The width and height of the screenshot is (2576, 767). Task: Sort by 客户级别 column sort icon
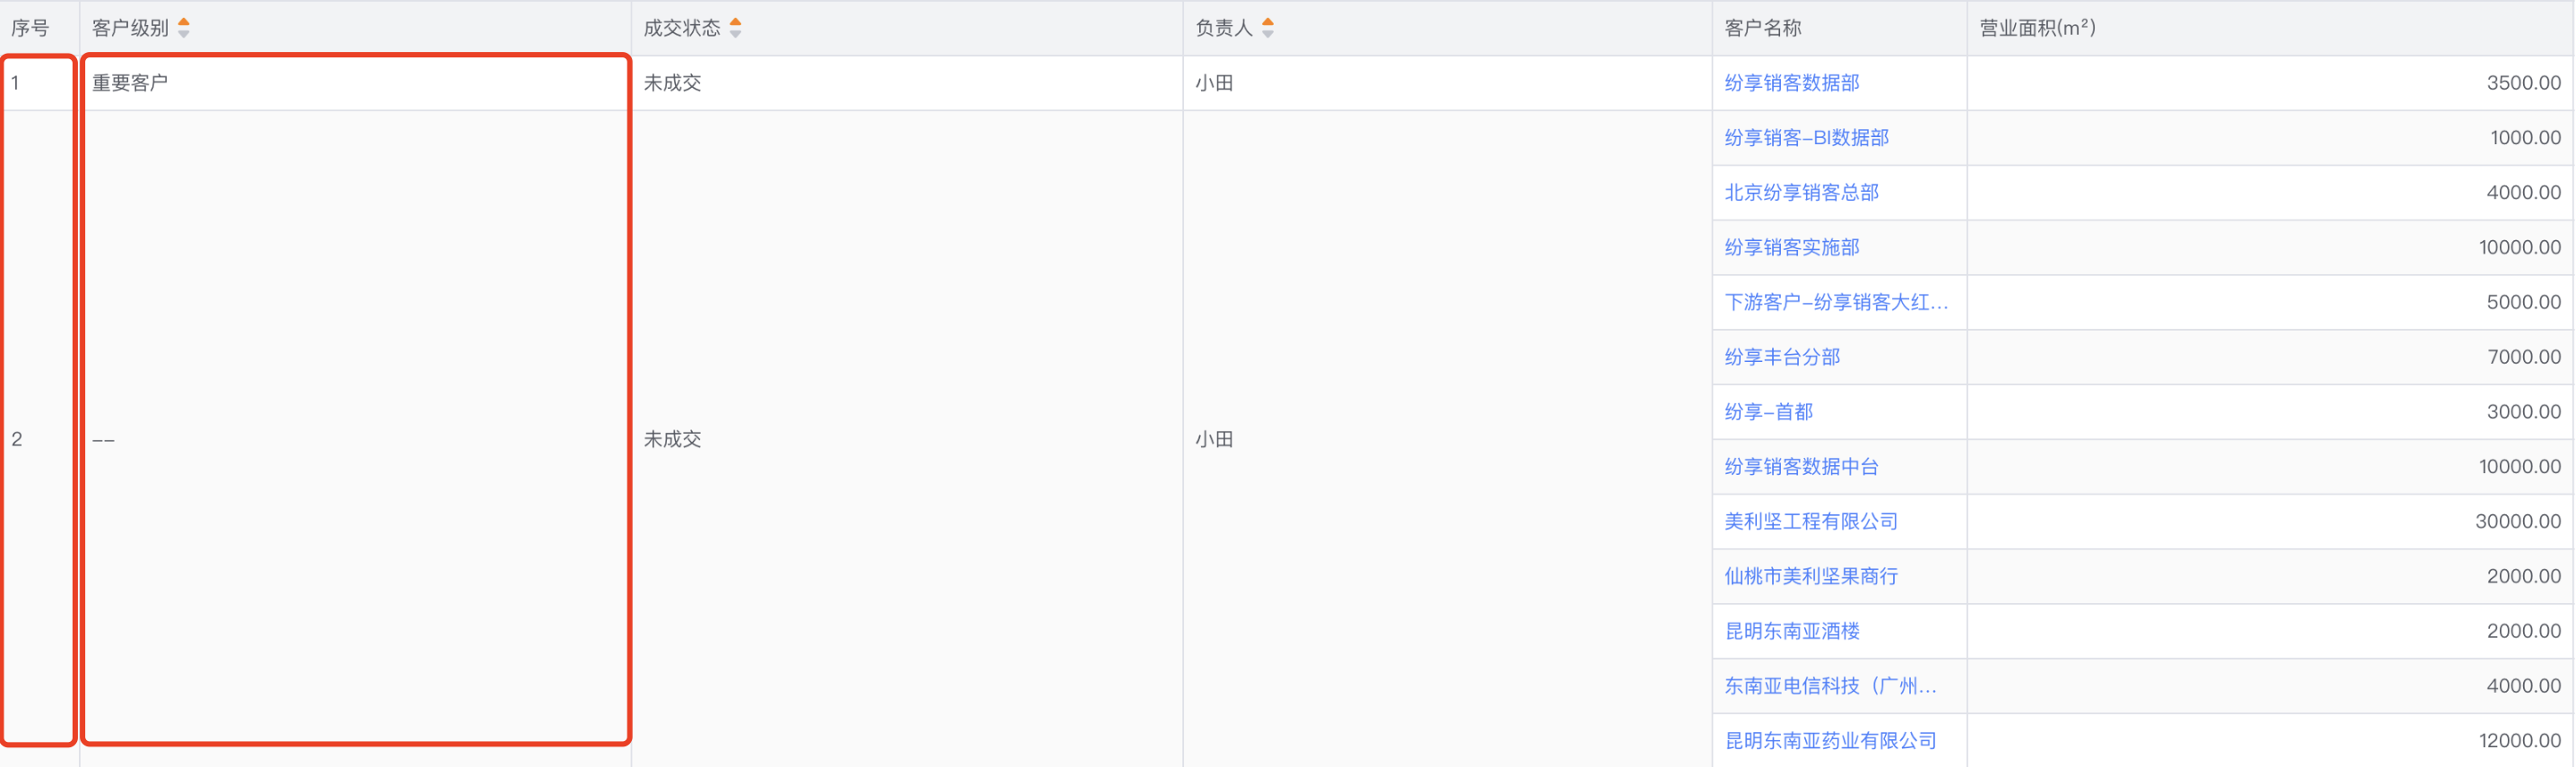(x=184, y=28)
